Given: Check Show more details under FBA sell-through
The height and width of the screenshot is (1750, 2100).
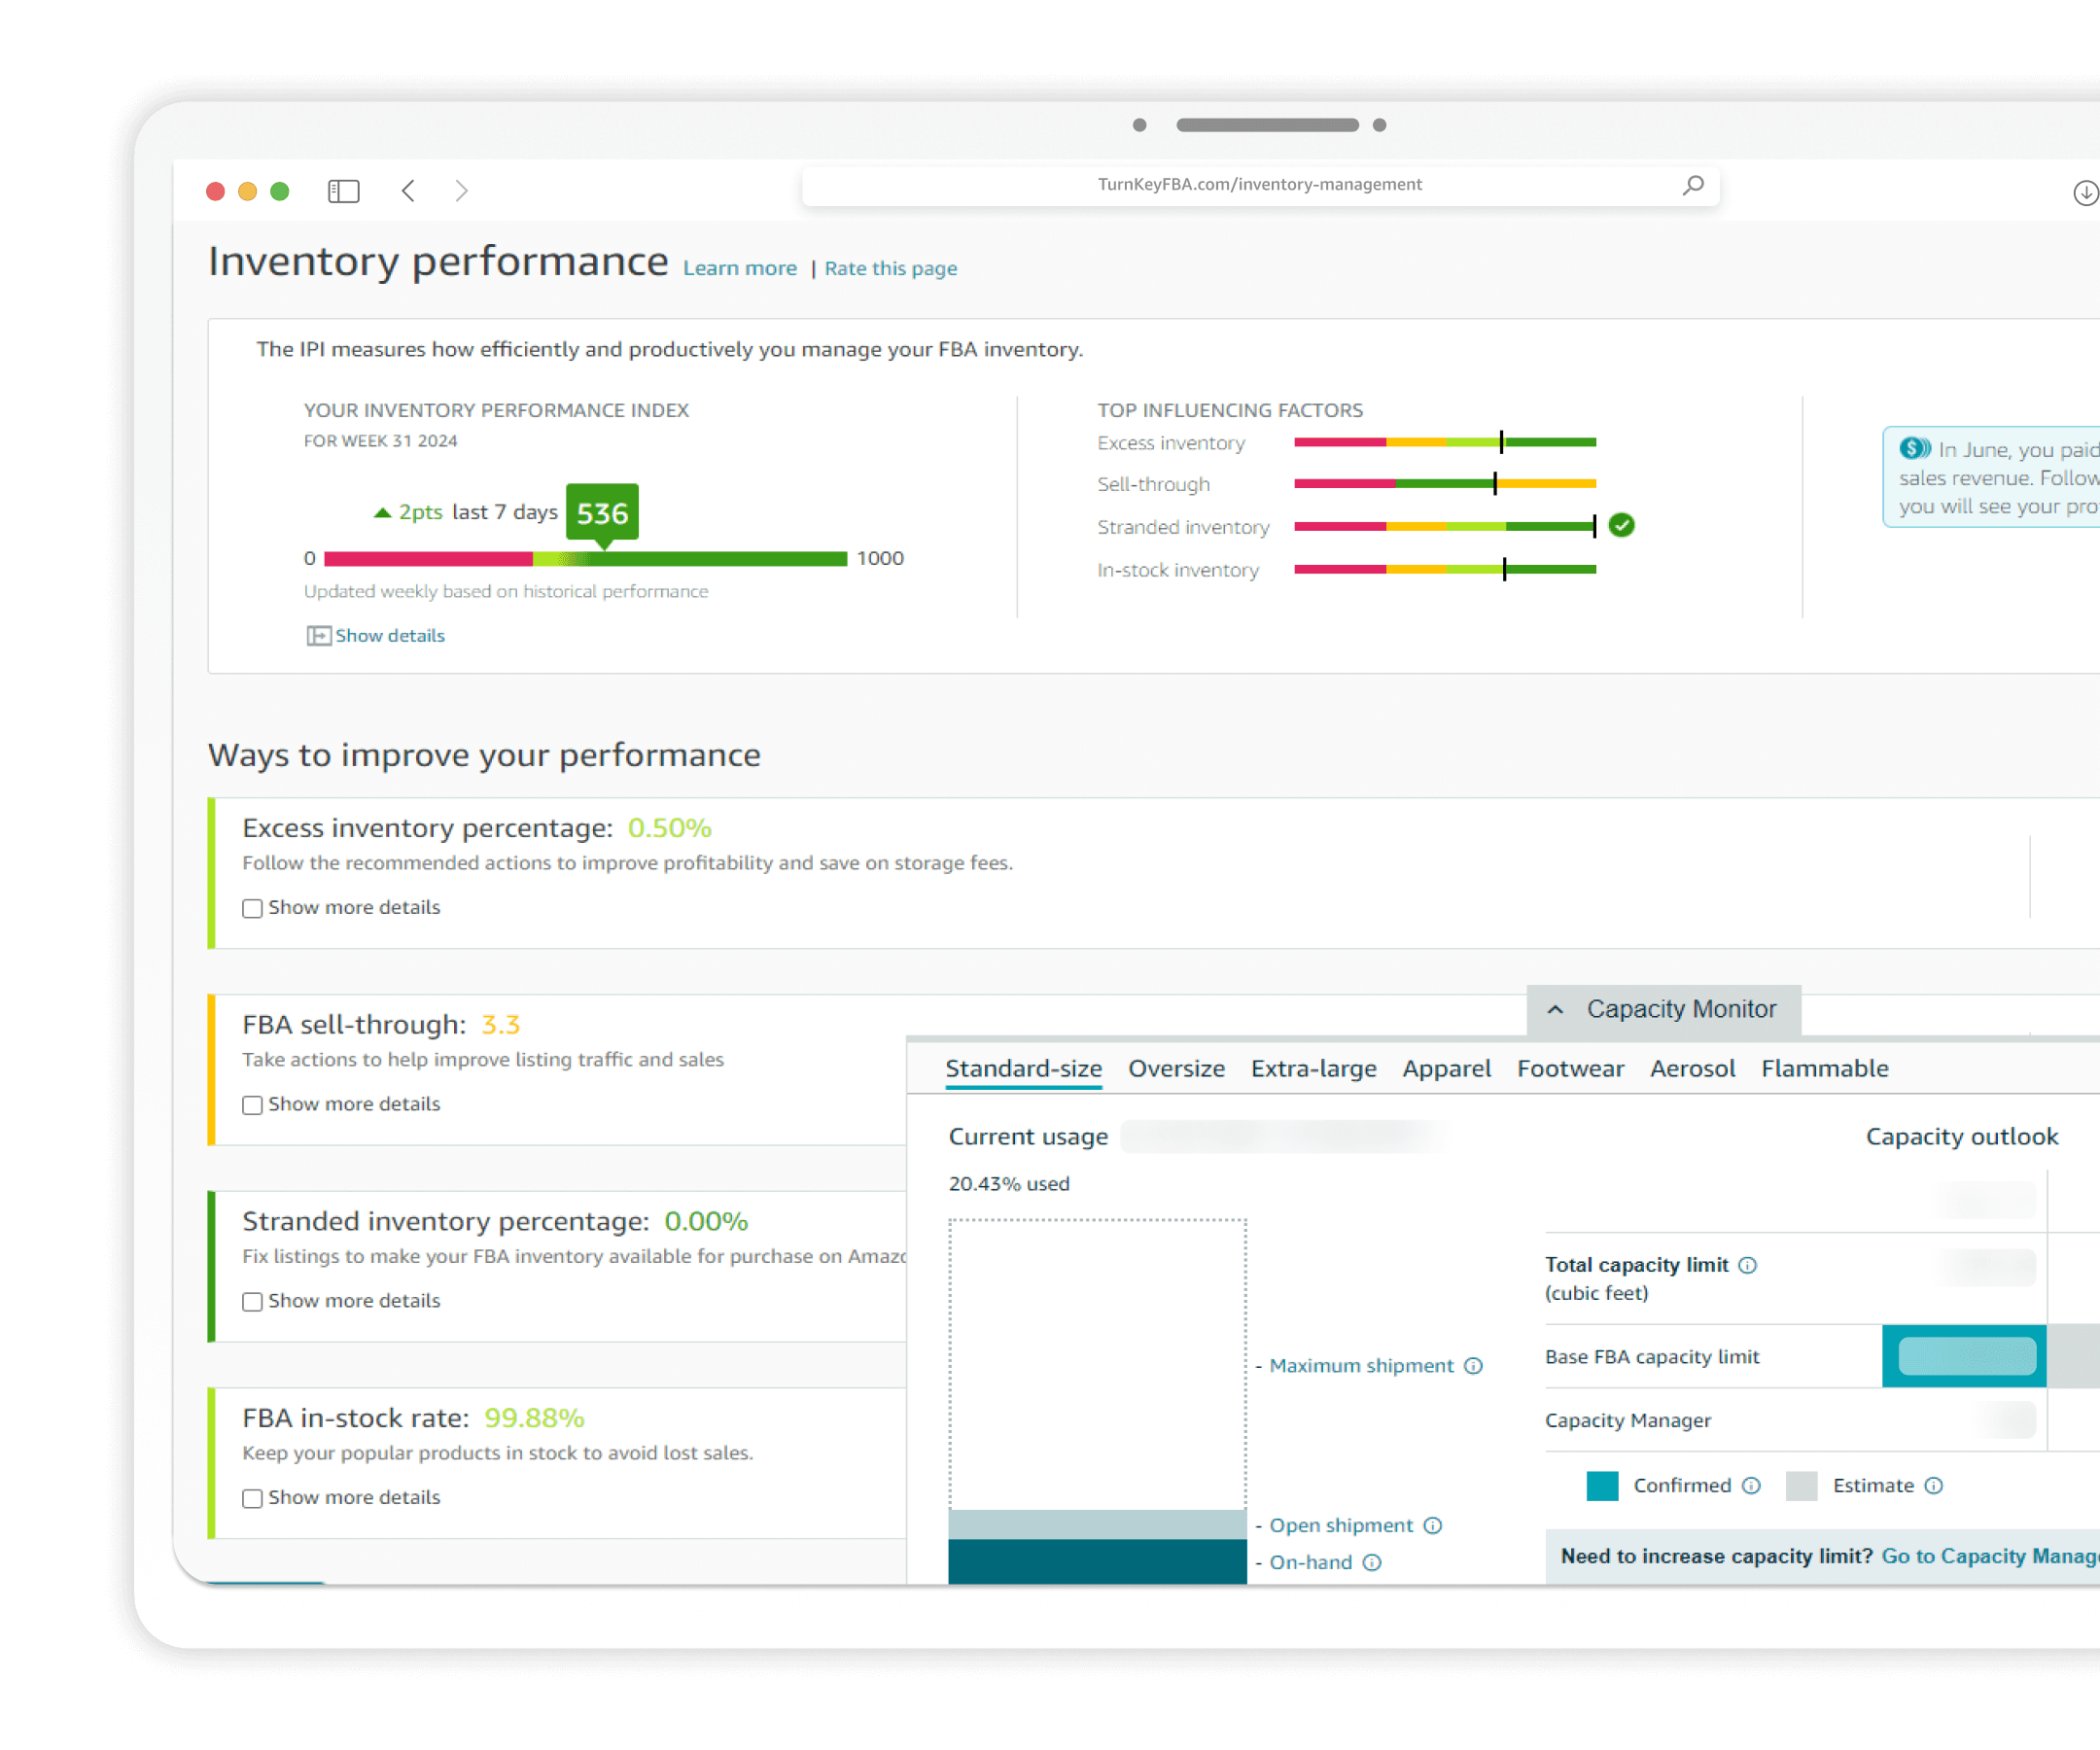Looking at the screenshot, I should coord(252,1105).
